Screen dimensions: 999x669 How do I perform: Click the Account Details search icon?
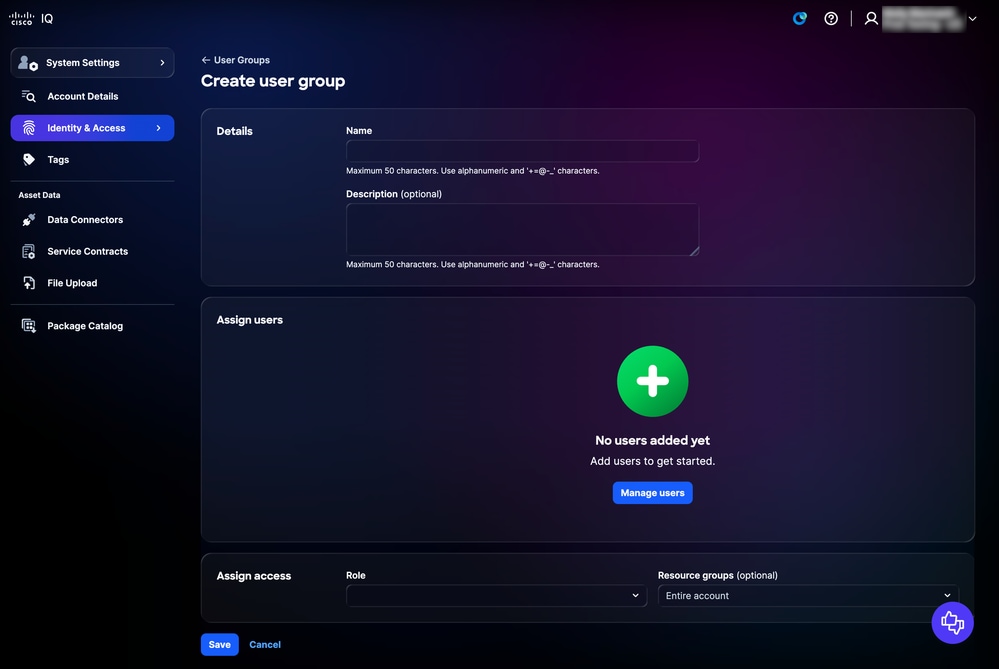click(29, 96)
